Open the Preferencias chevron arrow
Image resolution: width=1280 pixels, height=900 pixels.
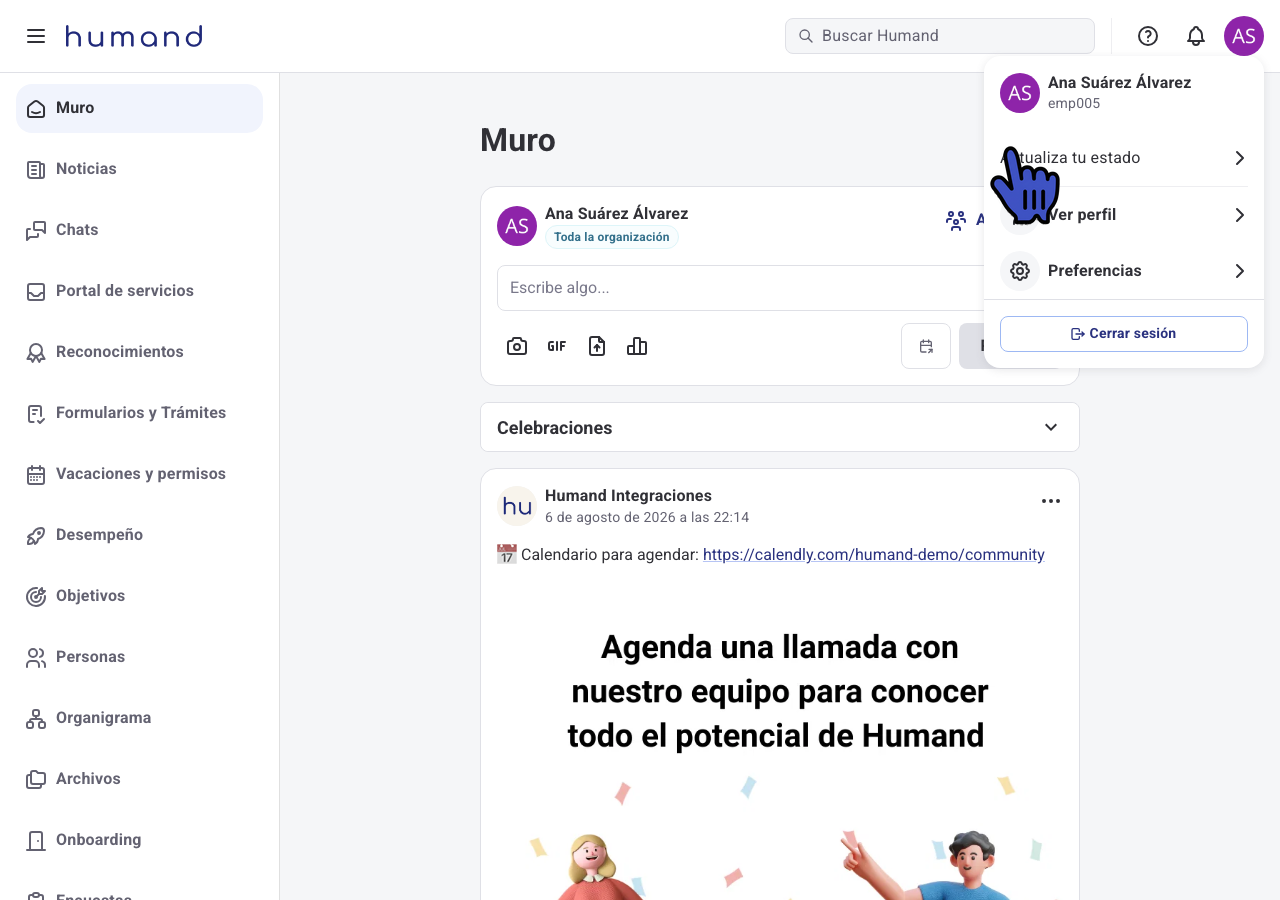[1240, 271]
